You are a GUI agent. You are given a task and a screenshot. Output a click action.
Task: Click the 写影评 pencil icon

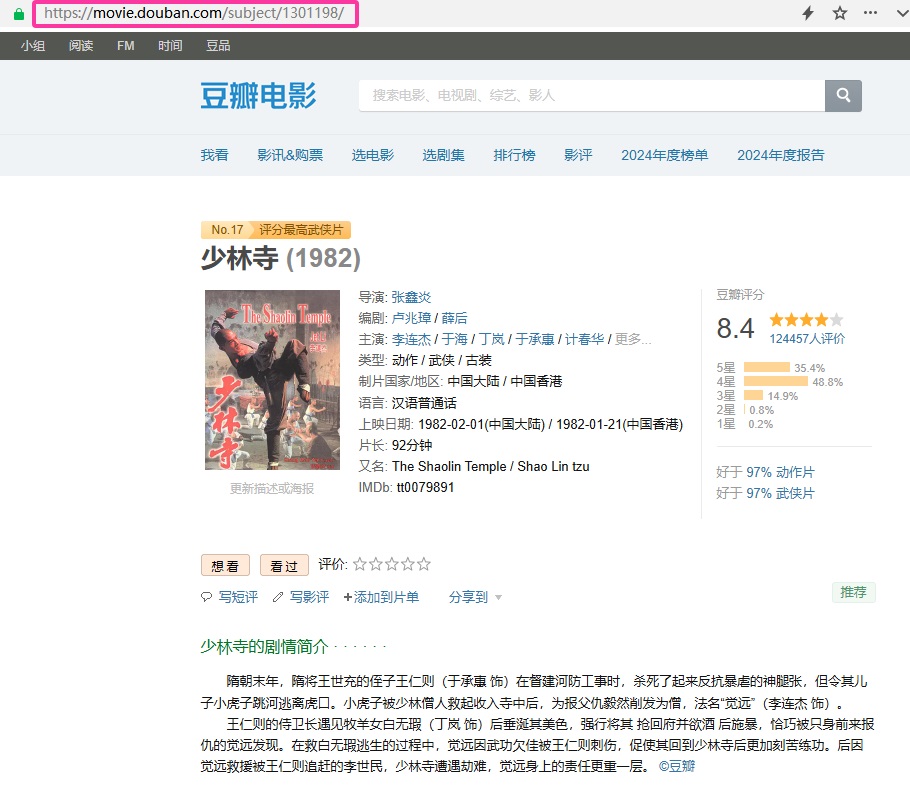pos(278,597)
